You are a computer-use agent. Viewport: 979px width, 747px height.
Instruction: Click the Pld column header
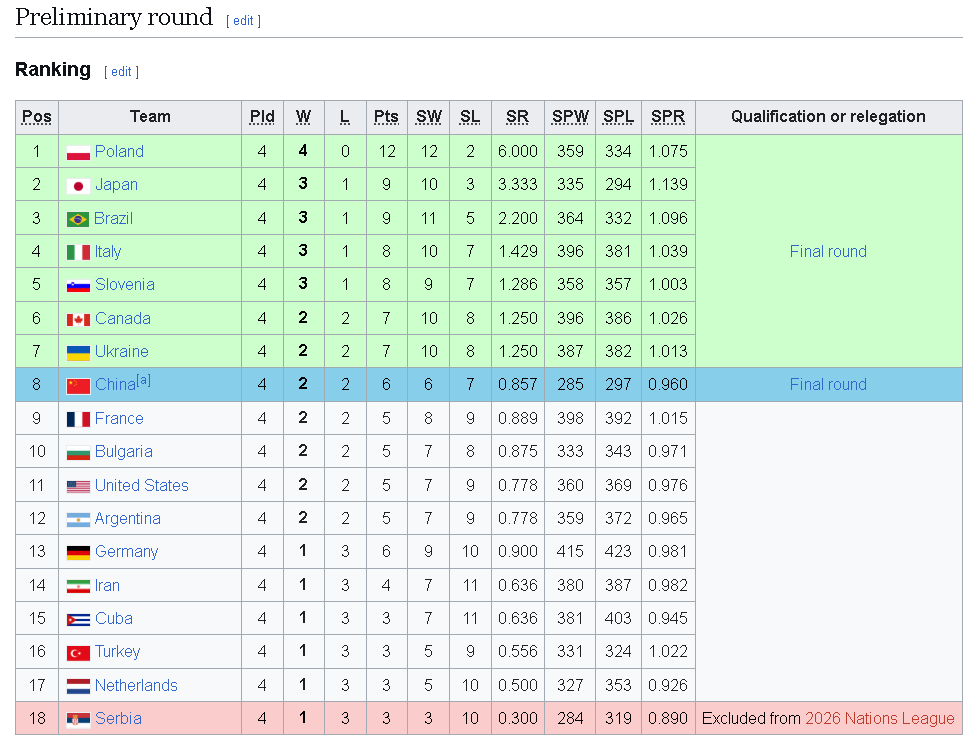(x=262, y=117)
